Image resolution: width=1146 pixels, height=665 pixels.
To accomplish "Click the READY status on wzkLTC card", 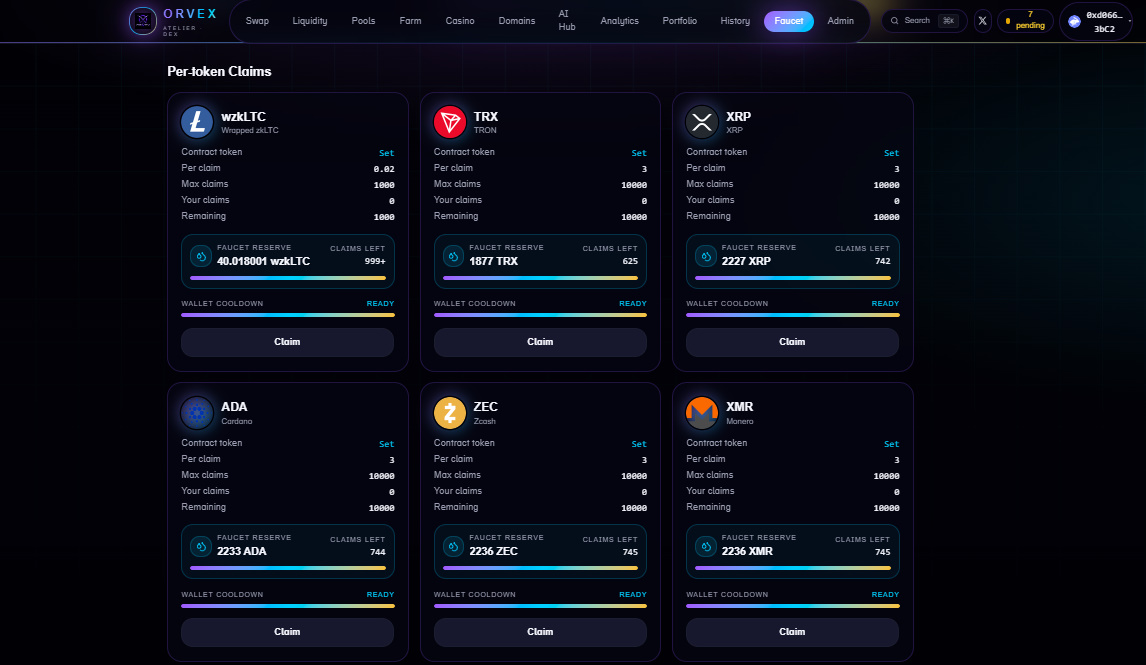I will [380, 303].
